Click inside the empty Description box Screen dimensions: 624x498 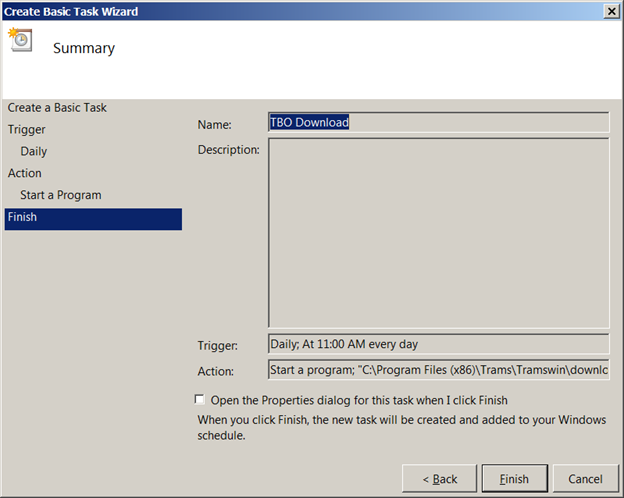click(439, 233)
